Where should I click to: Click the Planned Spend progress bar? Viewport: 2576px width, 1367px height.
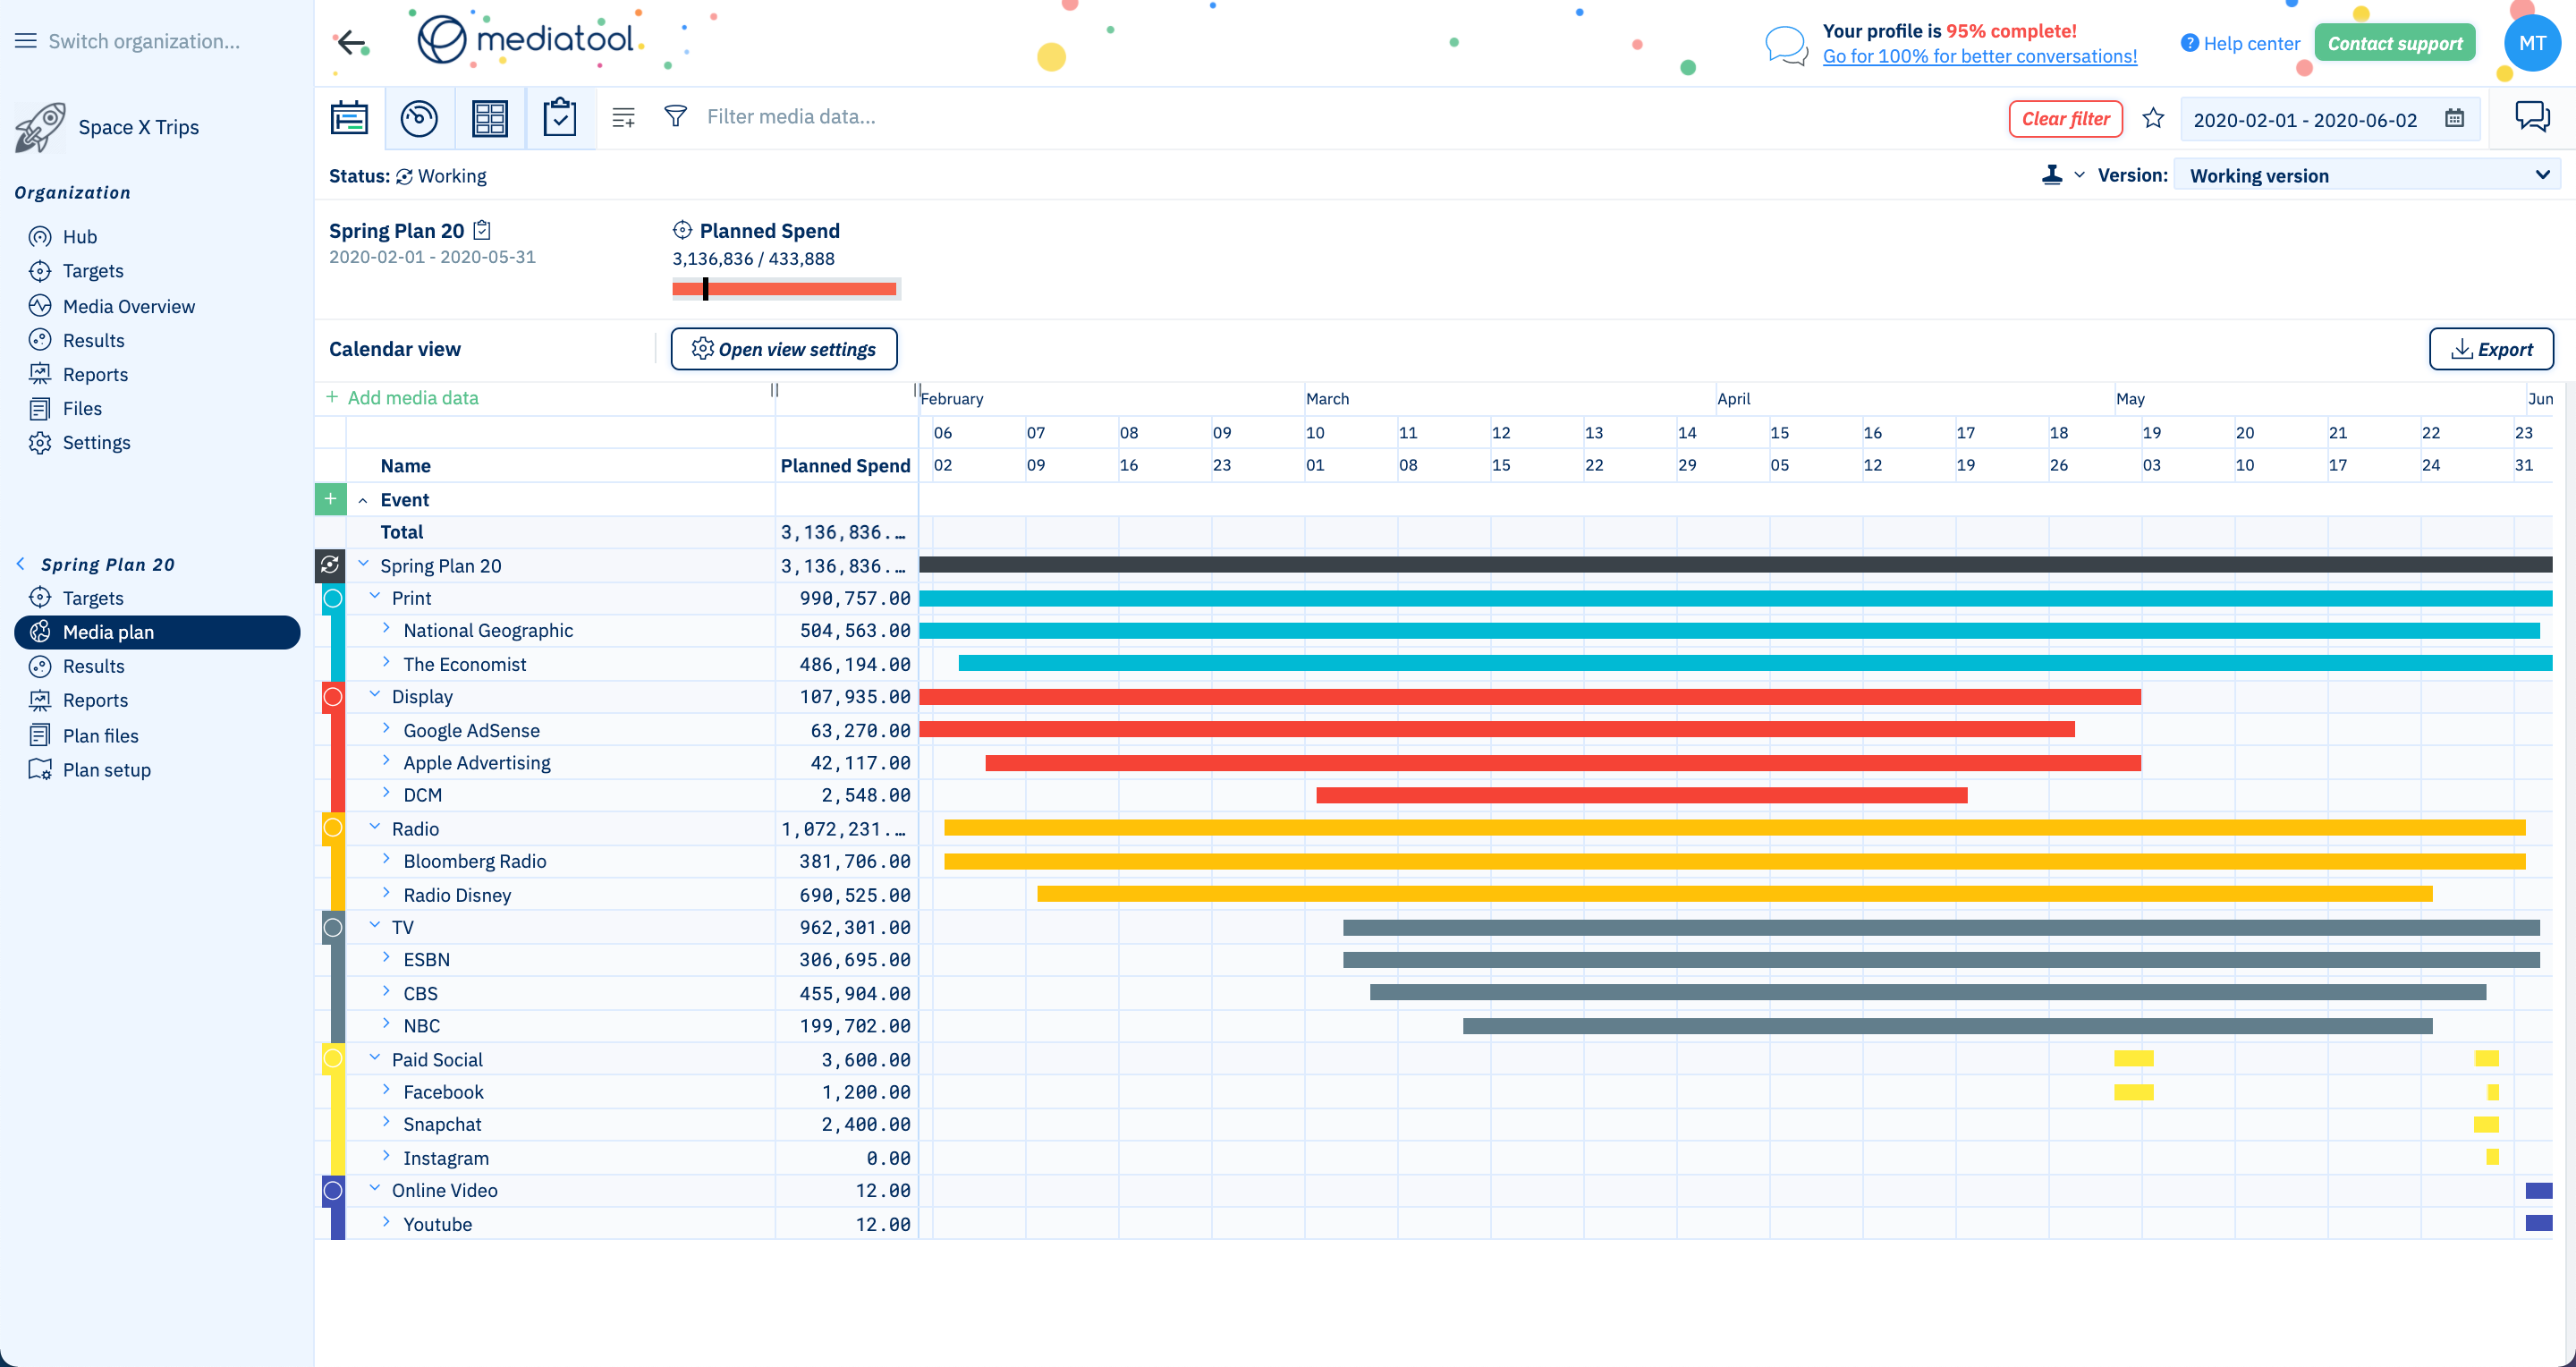[785, 289]
